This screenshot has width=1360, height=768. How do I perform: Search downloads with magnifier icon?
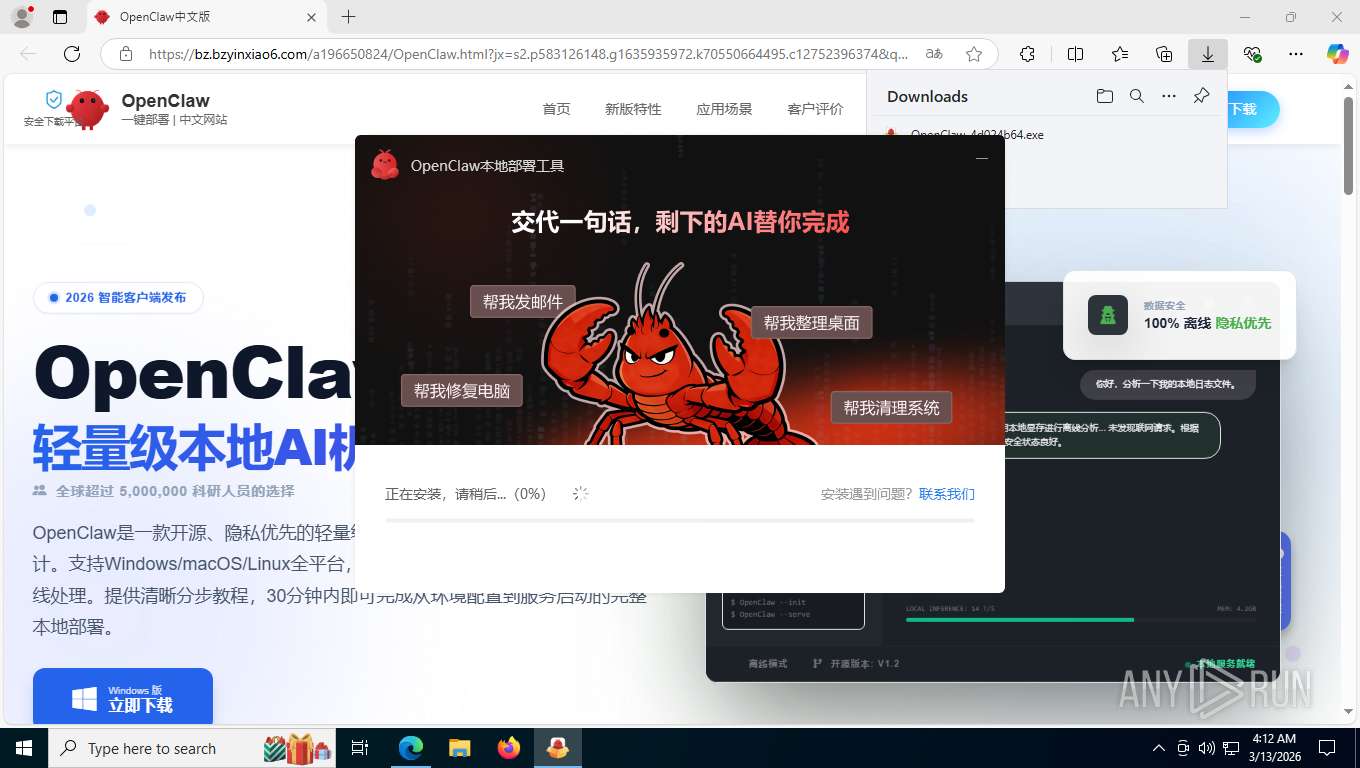tap(1137, 96)
